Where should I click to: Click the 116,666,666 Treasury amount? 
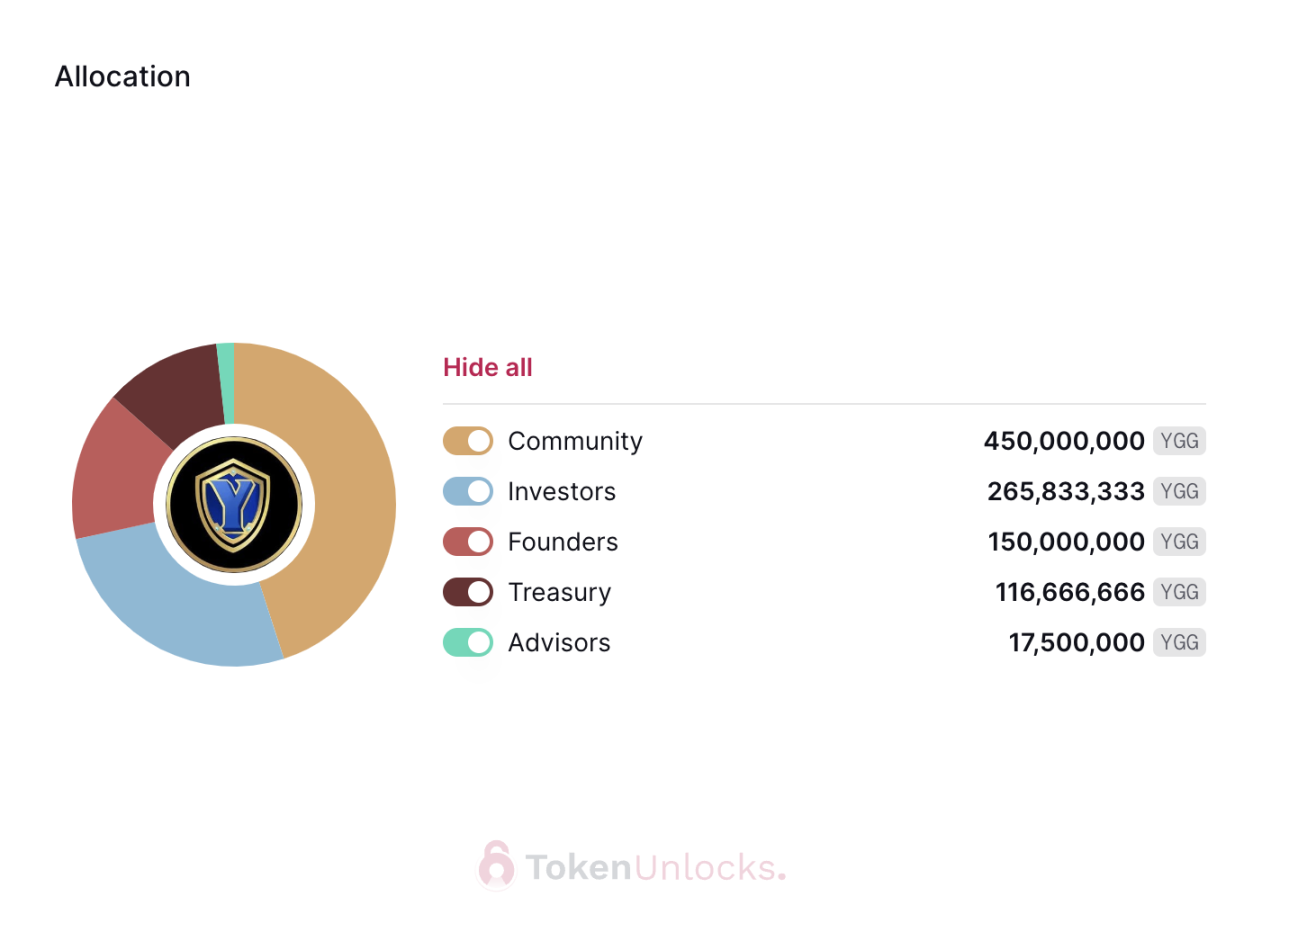click(1070, 592)
